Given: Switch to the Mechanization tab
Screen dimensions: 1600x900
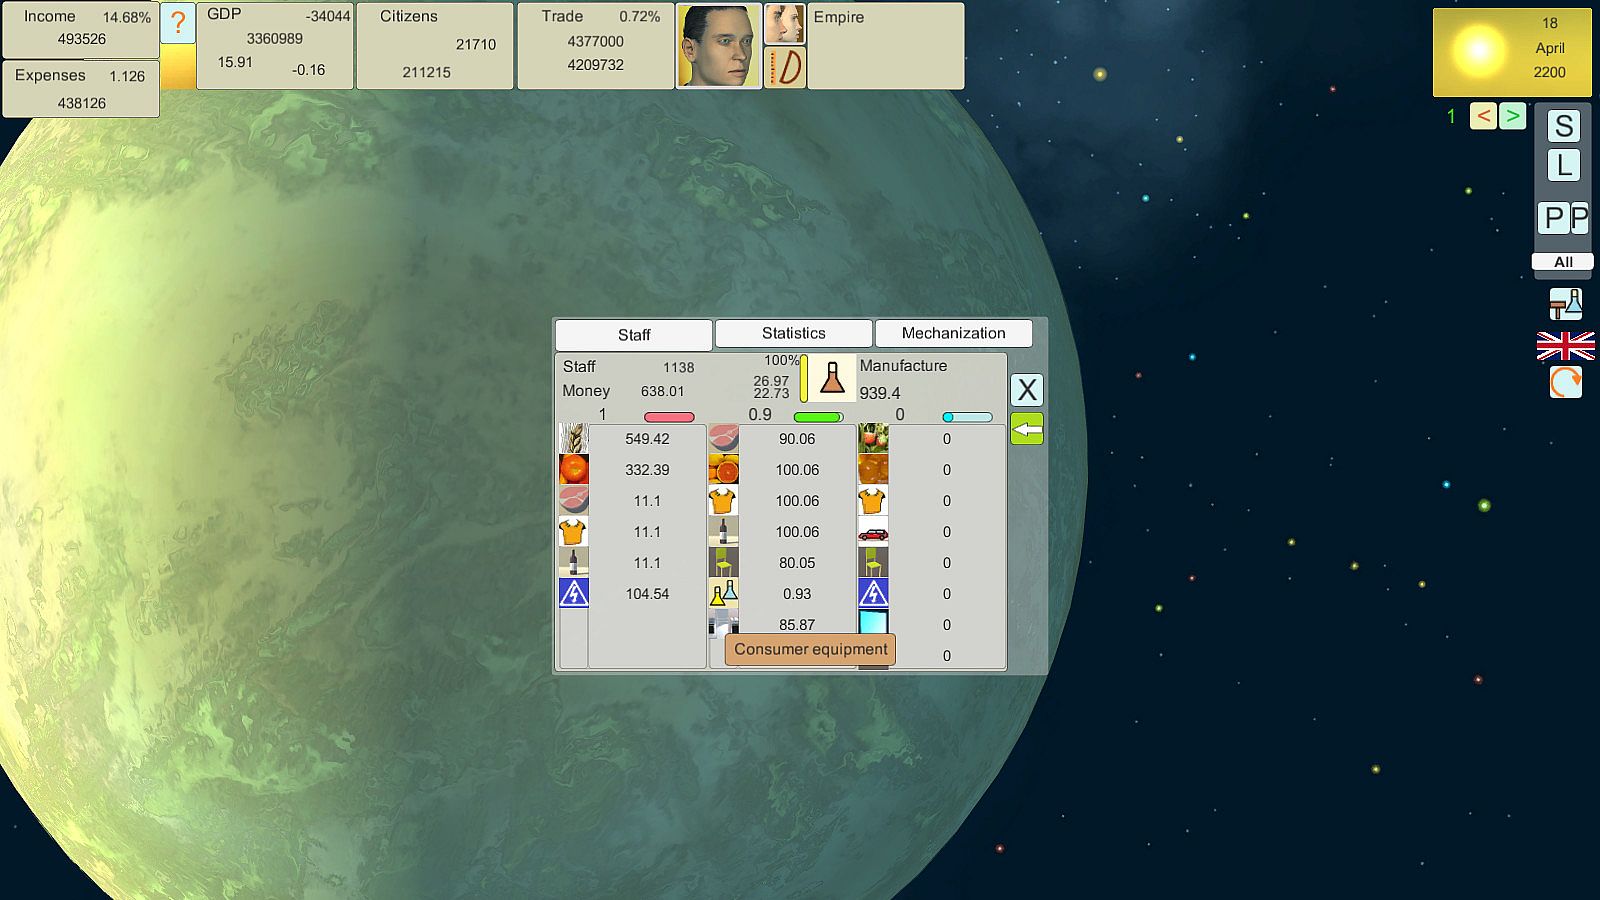Looking at the screenshot, I should pos(954,333).
